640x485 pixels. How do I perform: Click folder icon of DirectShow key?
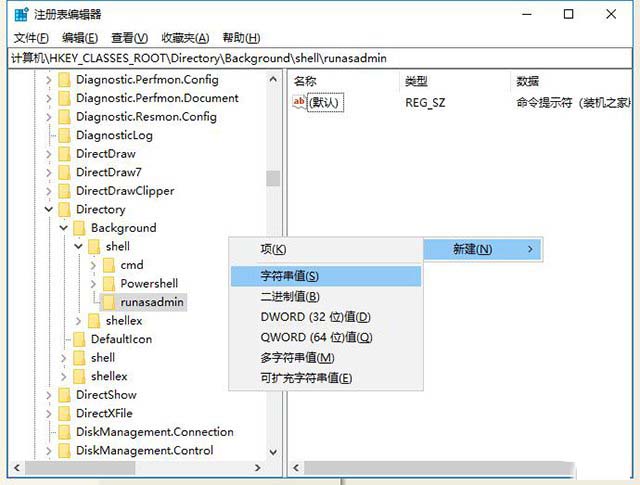tap(64, 395)
